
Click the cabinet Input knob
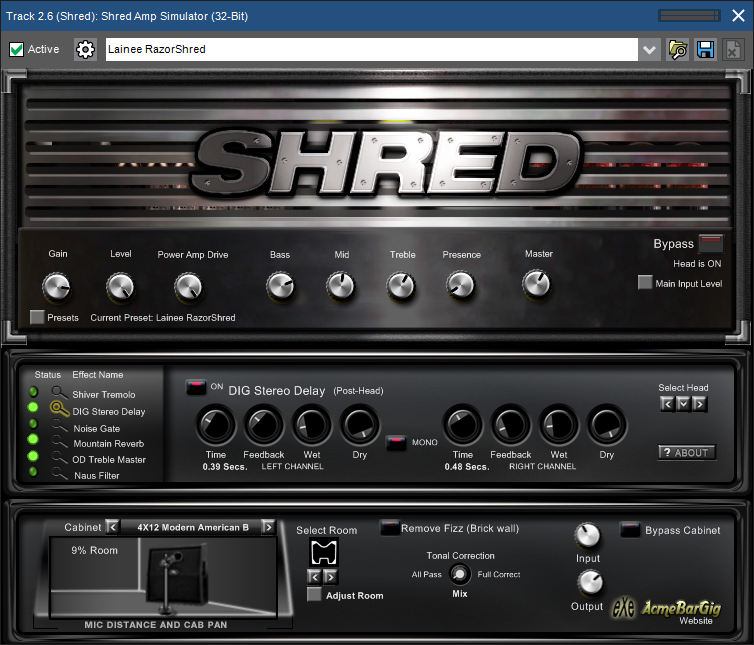pos(588,535)
